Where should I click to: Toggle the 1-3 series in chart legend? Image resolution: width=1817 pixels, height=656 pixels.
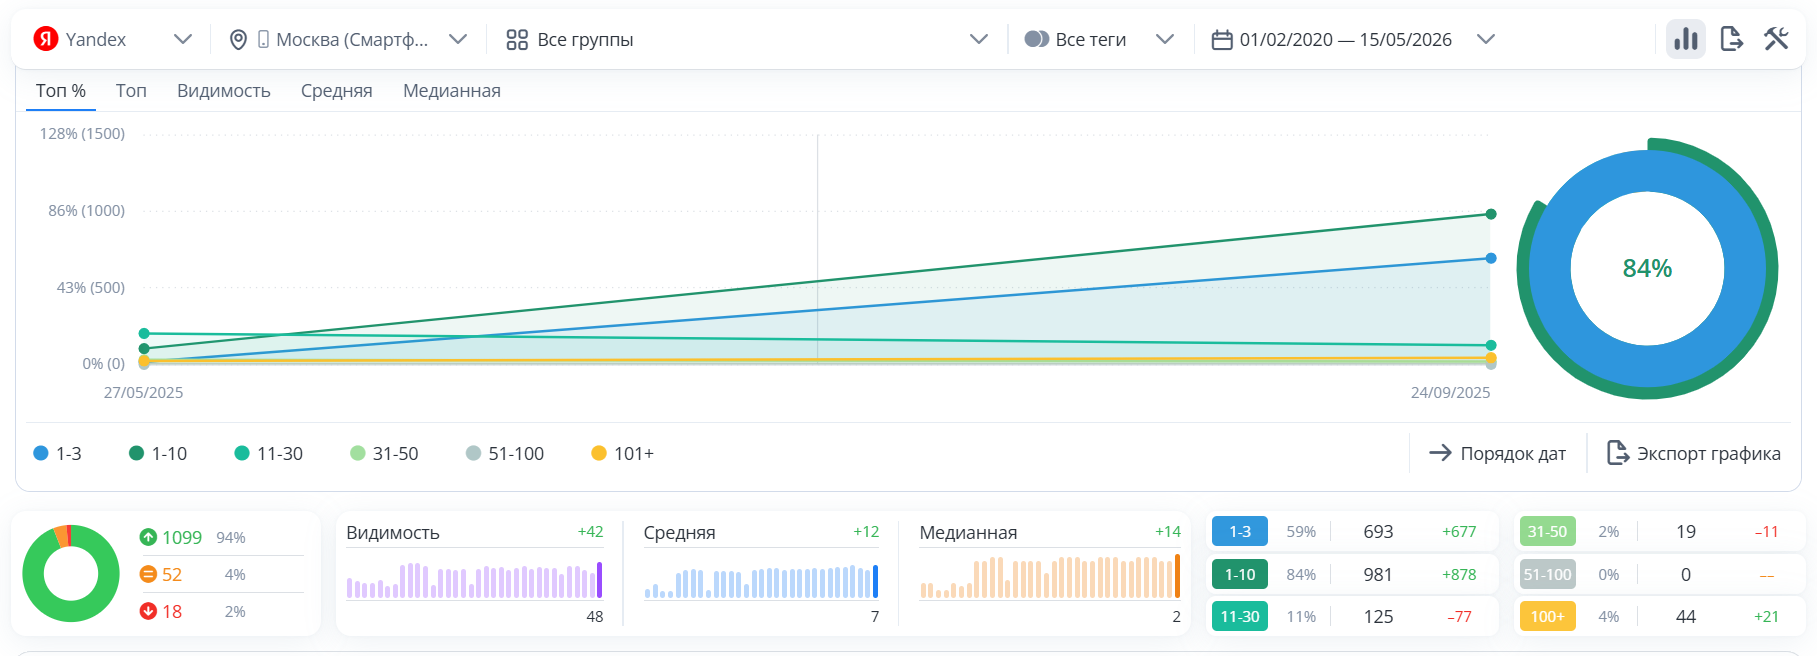click(x=58, y=453)
